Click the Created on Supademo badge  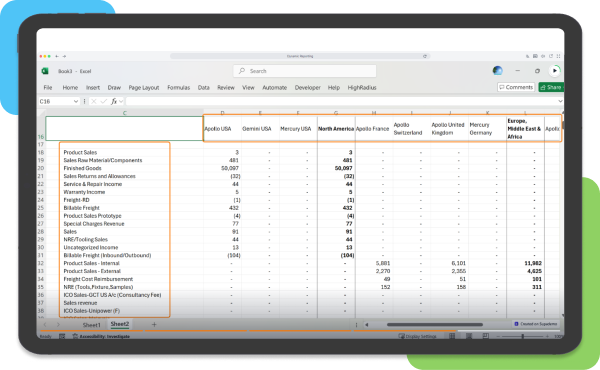coord(535,324)
